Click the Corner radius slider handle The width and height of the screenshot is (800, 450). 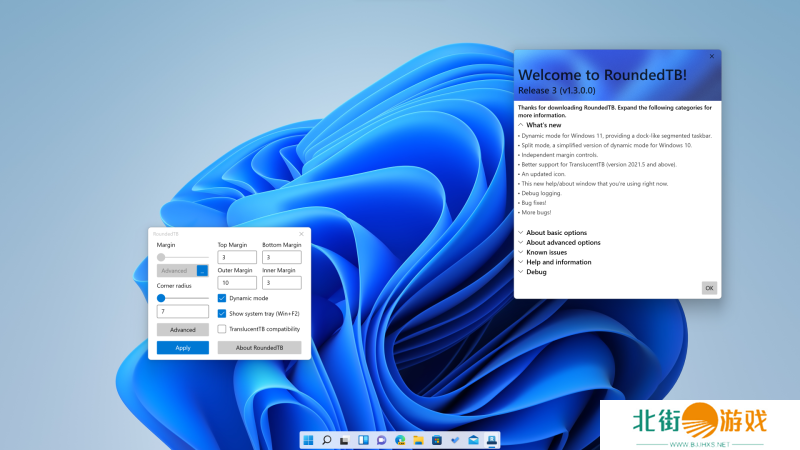pos(161,298)
